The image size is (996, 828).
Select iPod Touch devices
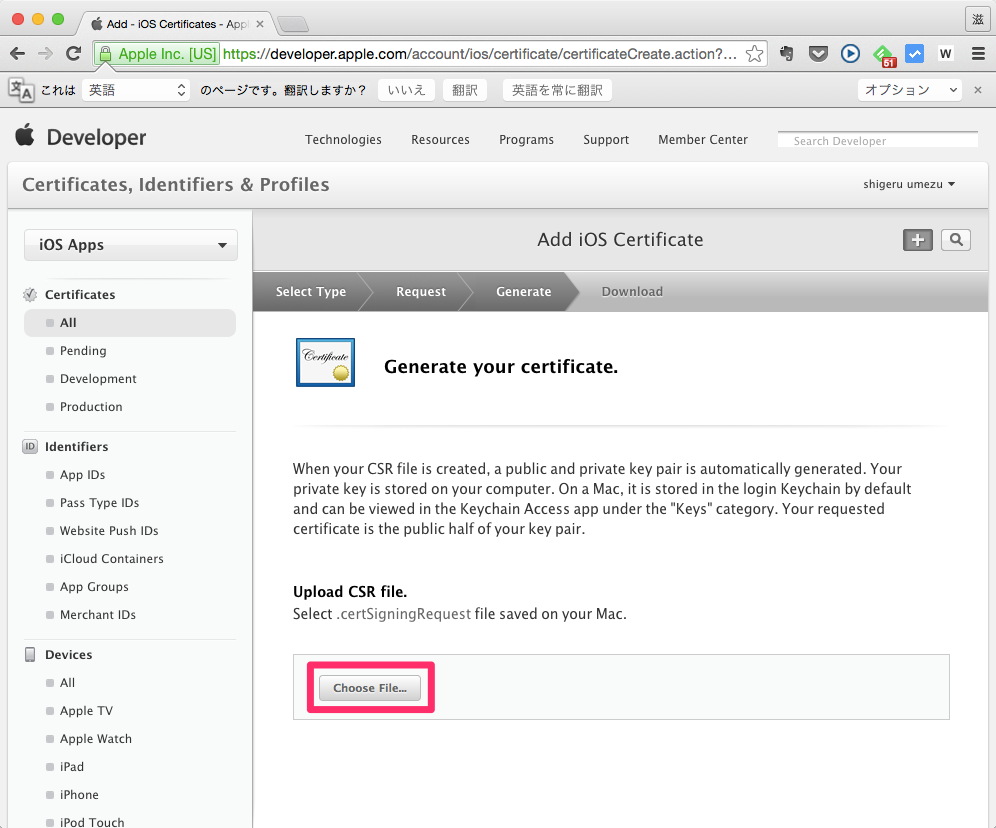point(91,822)
